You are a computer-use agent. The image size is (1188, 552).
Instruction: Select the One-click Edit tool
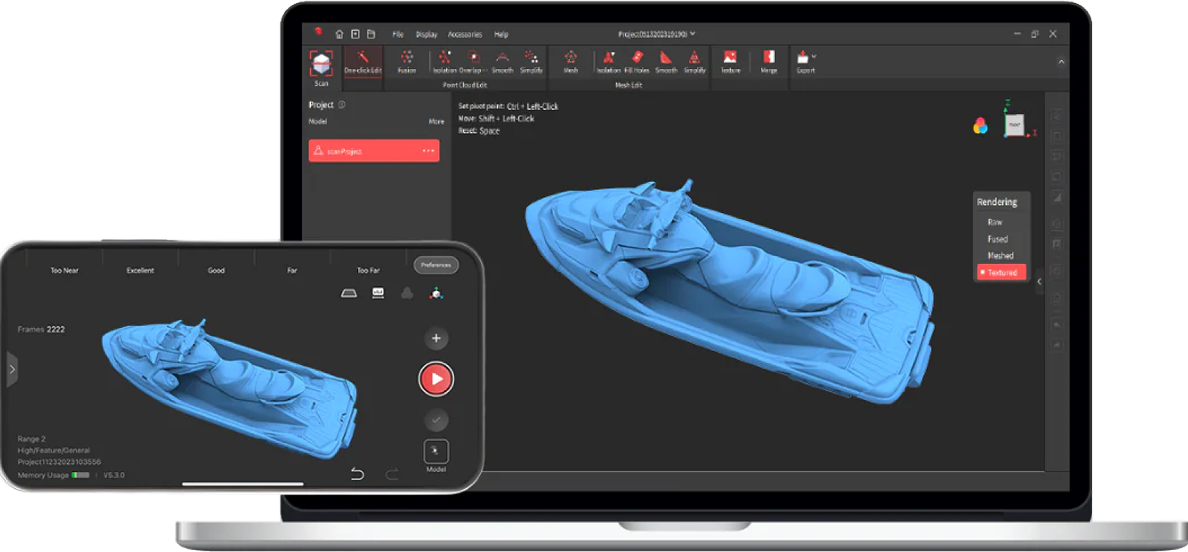(x=363, y=60)
